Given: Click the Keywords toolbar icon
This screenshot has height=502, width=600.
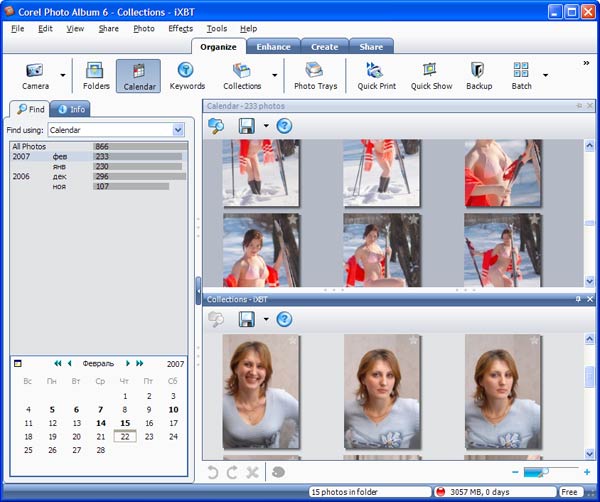Looking at the screenshot, I should 186,76.
